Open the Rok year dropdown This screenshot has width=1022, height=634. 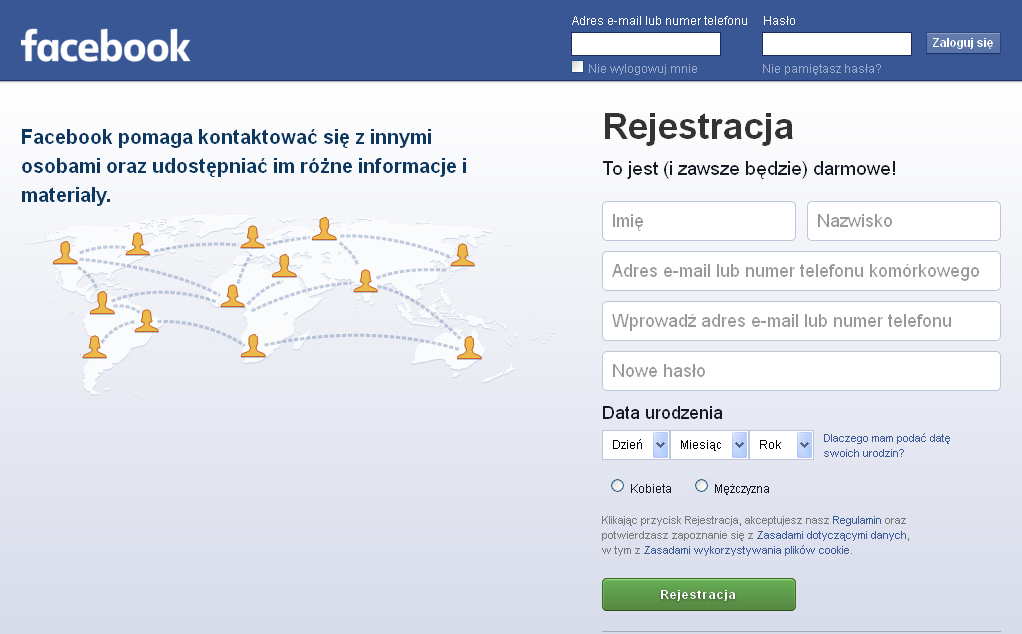point(781,445)
